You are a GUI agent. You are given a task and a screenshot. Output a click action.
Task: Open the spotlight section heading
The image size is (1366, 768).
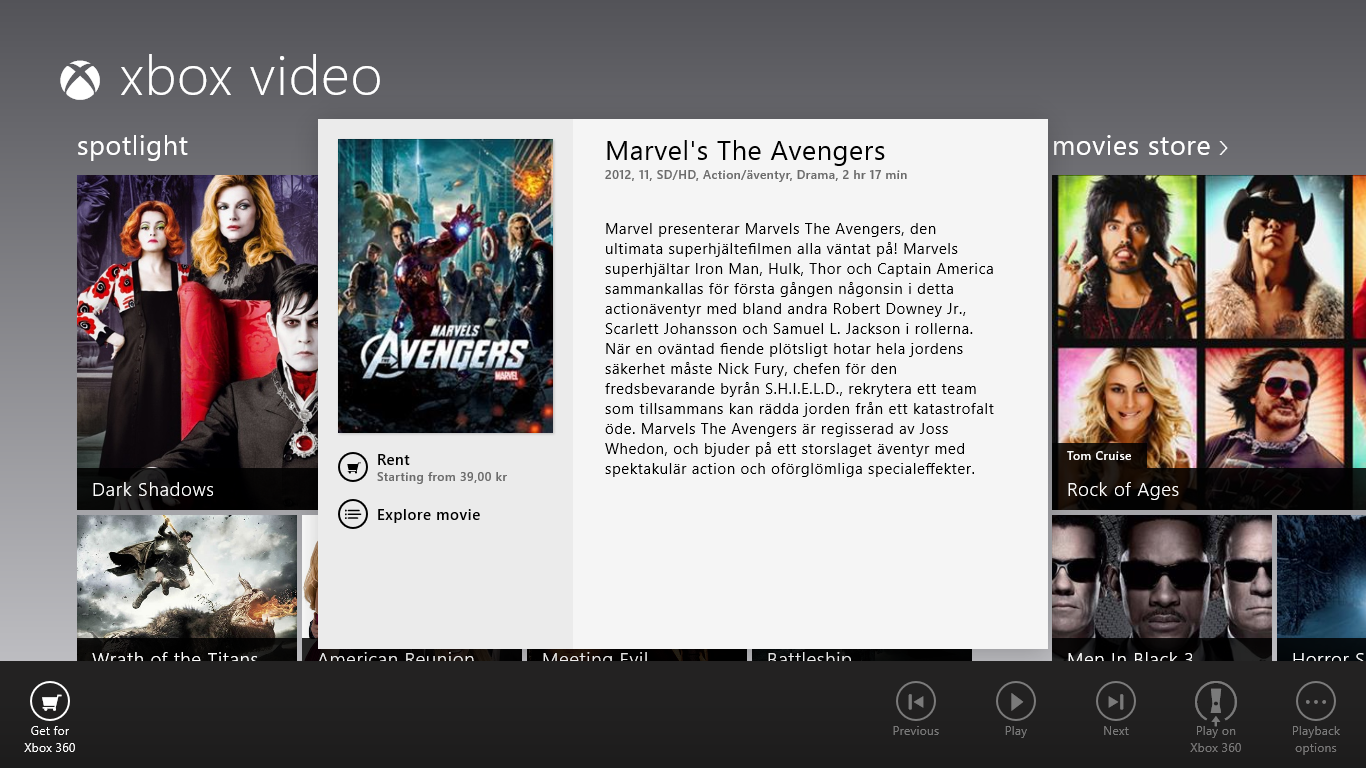132,146
